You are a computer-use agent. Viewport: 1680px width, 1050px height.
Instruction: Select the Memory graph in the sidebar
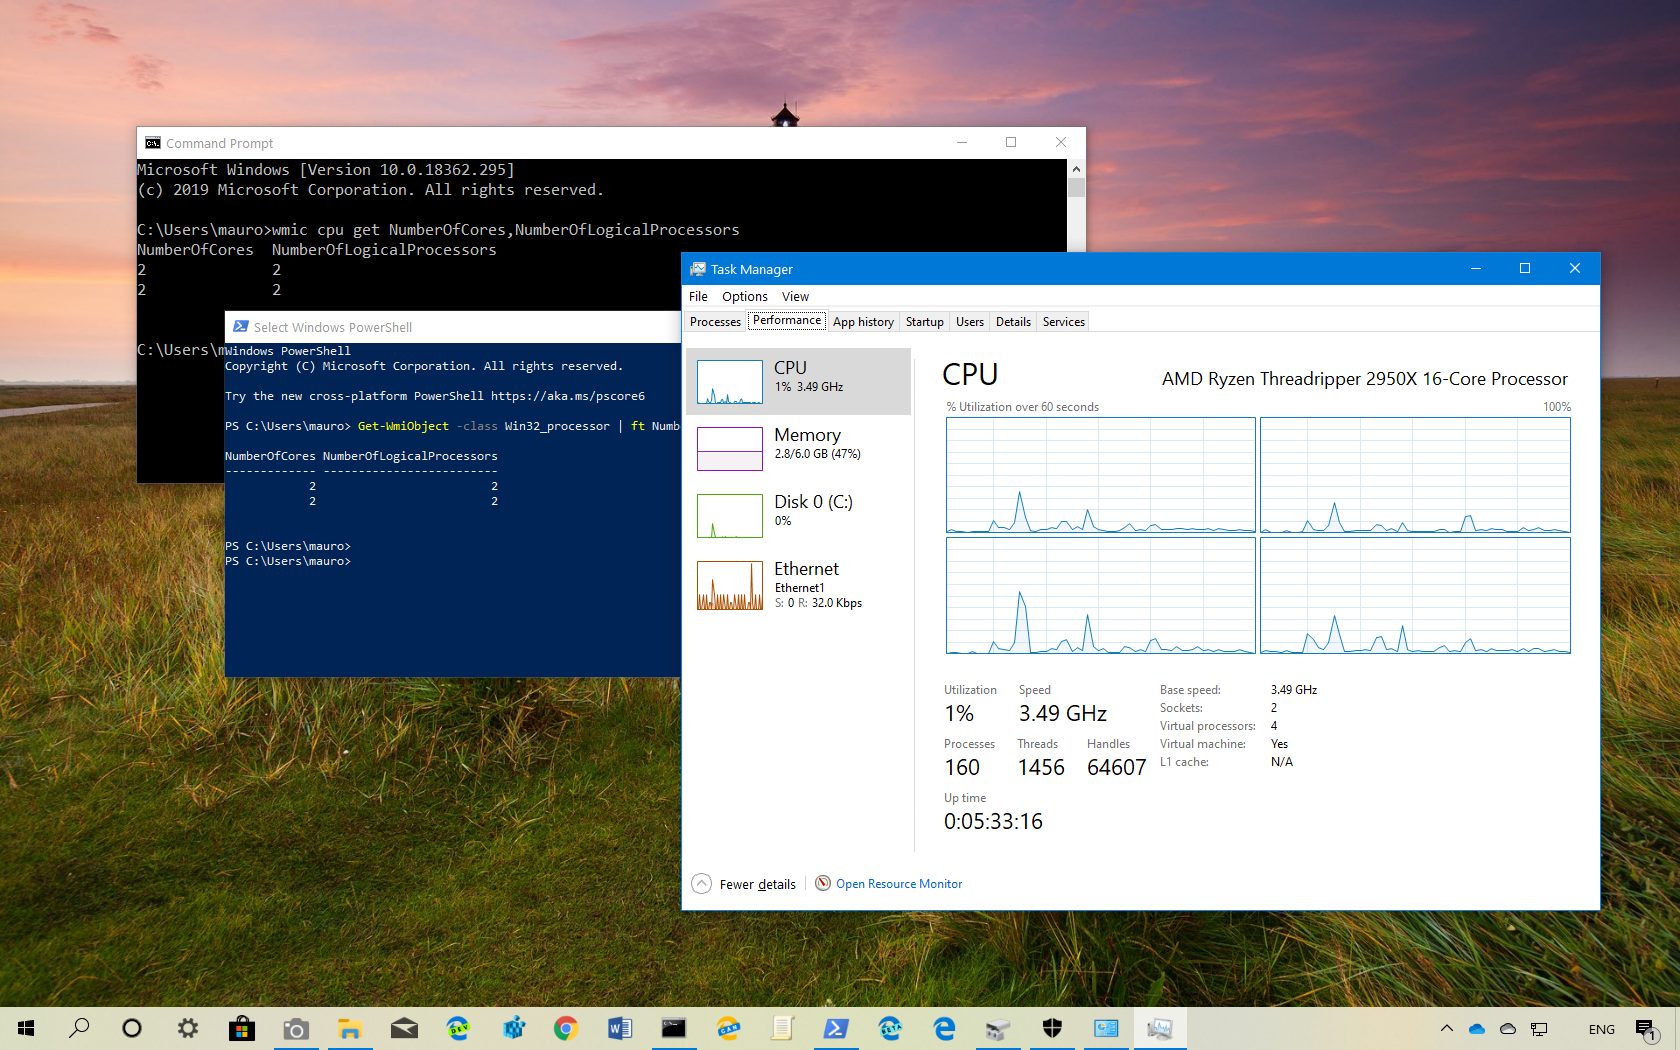coord(795,448)
